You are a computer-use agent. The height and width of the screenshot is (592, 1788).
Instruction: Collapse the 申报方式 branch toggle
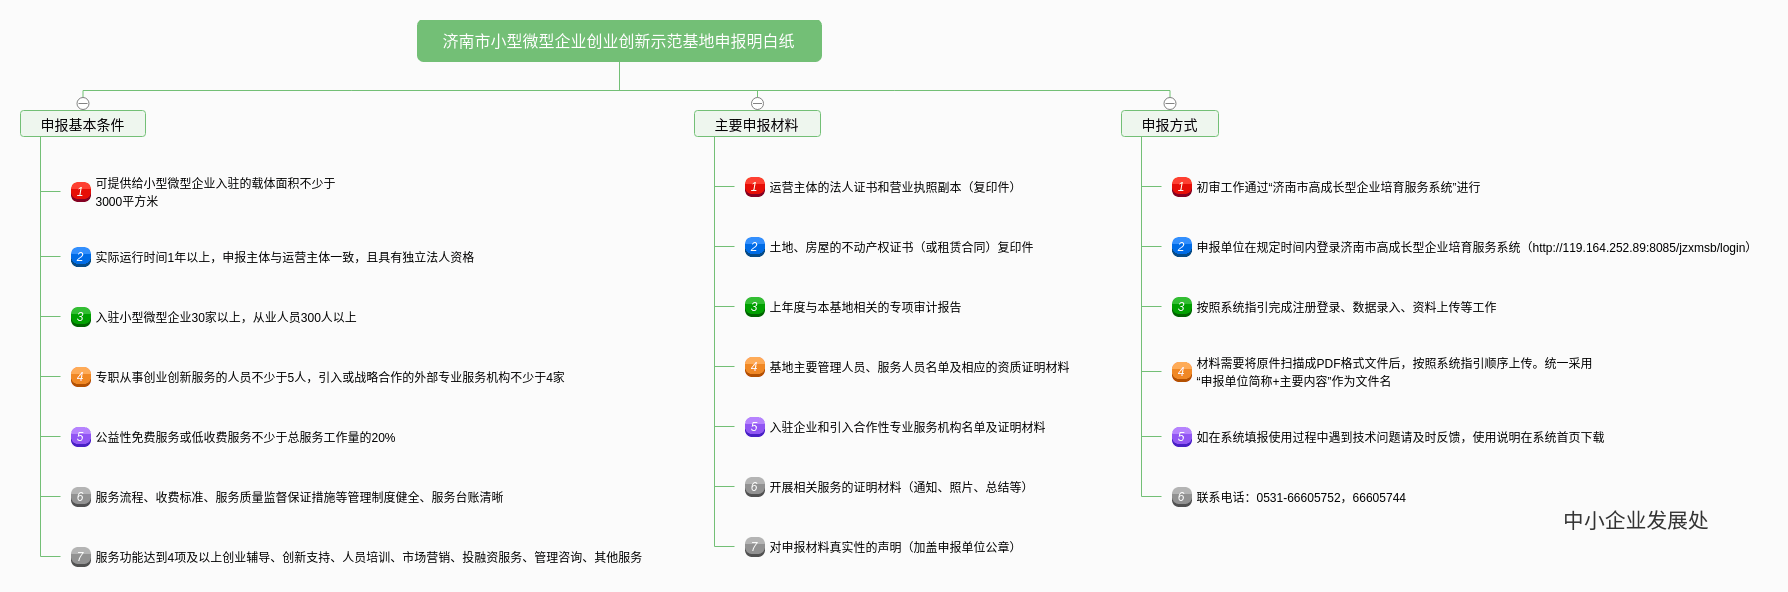coord(1170,103)
